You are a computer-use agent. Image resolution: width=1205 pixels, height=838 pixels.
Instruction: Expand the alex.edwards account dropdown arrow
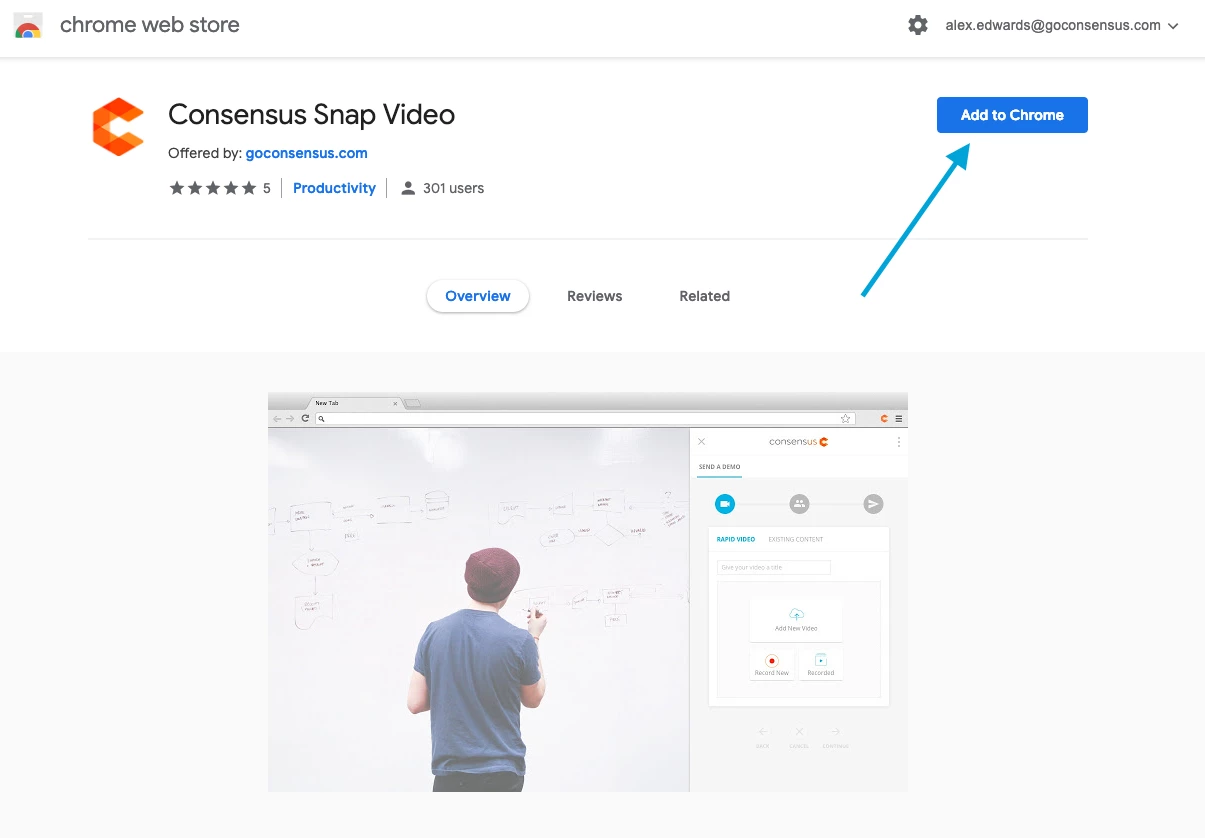[x=1174, y=26]
